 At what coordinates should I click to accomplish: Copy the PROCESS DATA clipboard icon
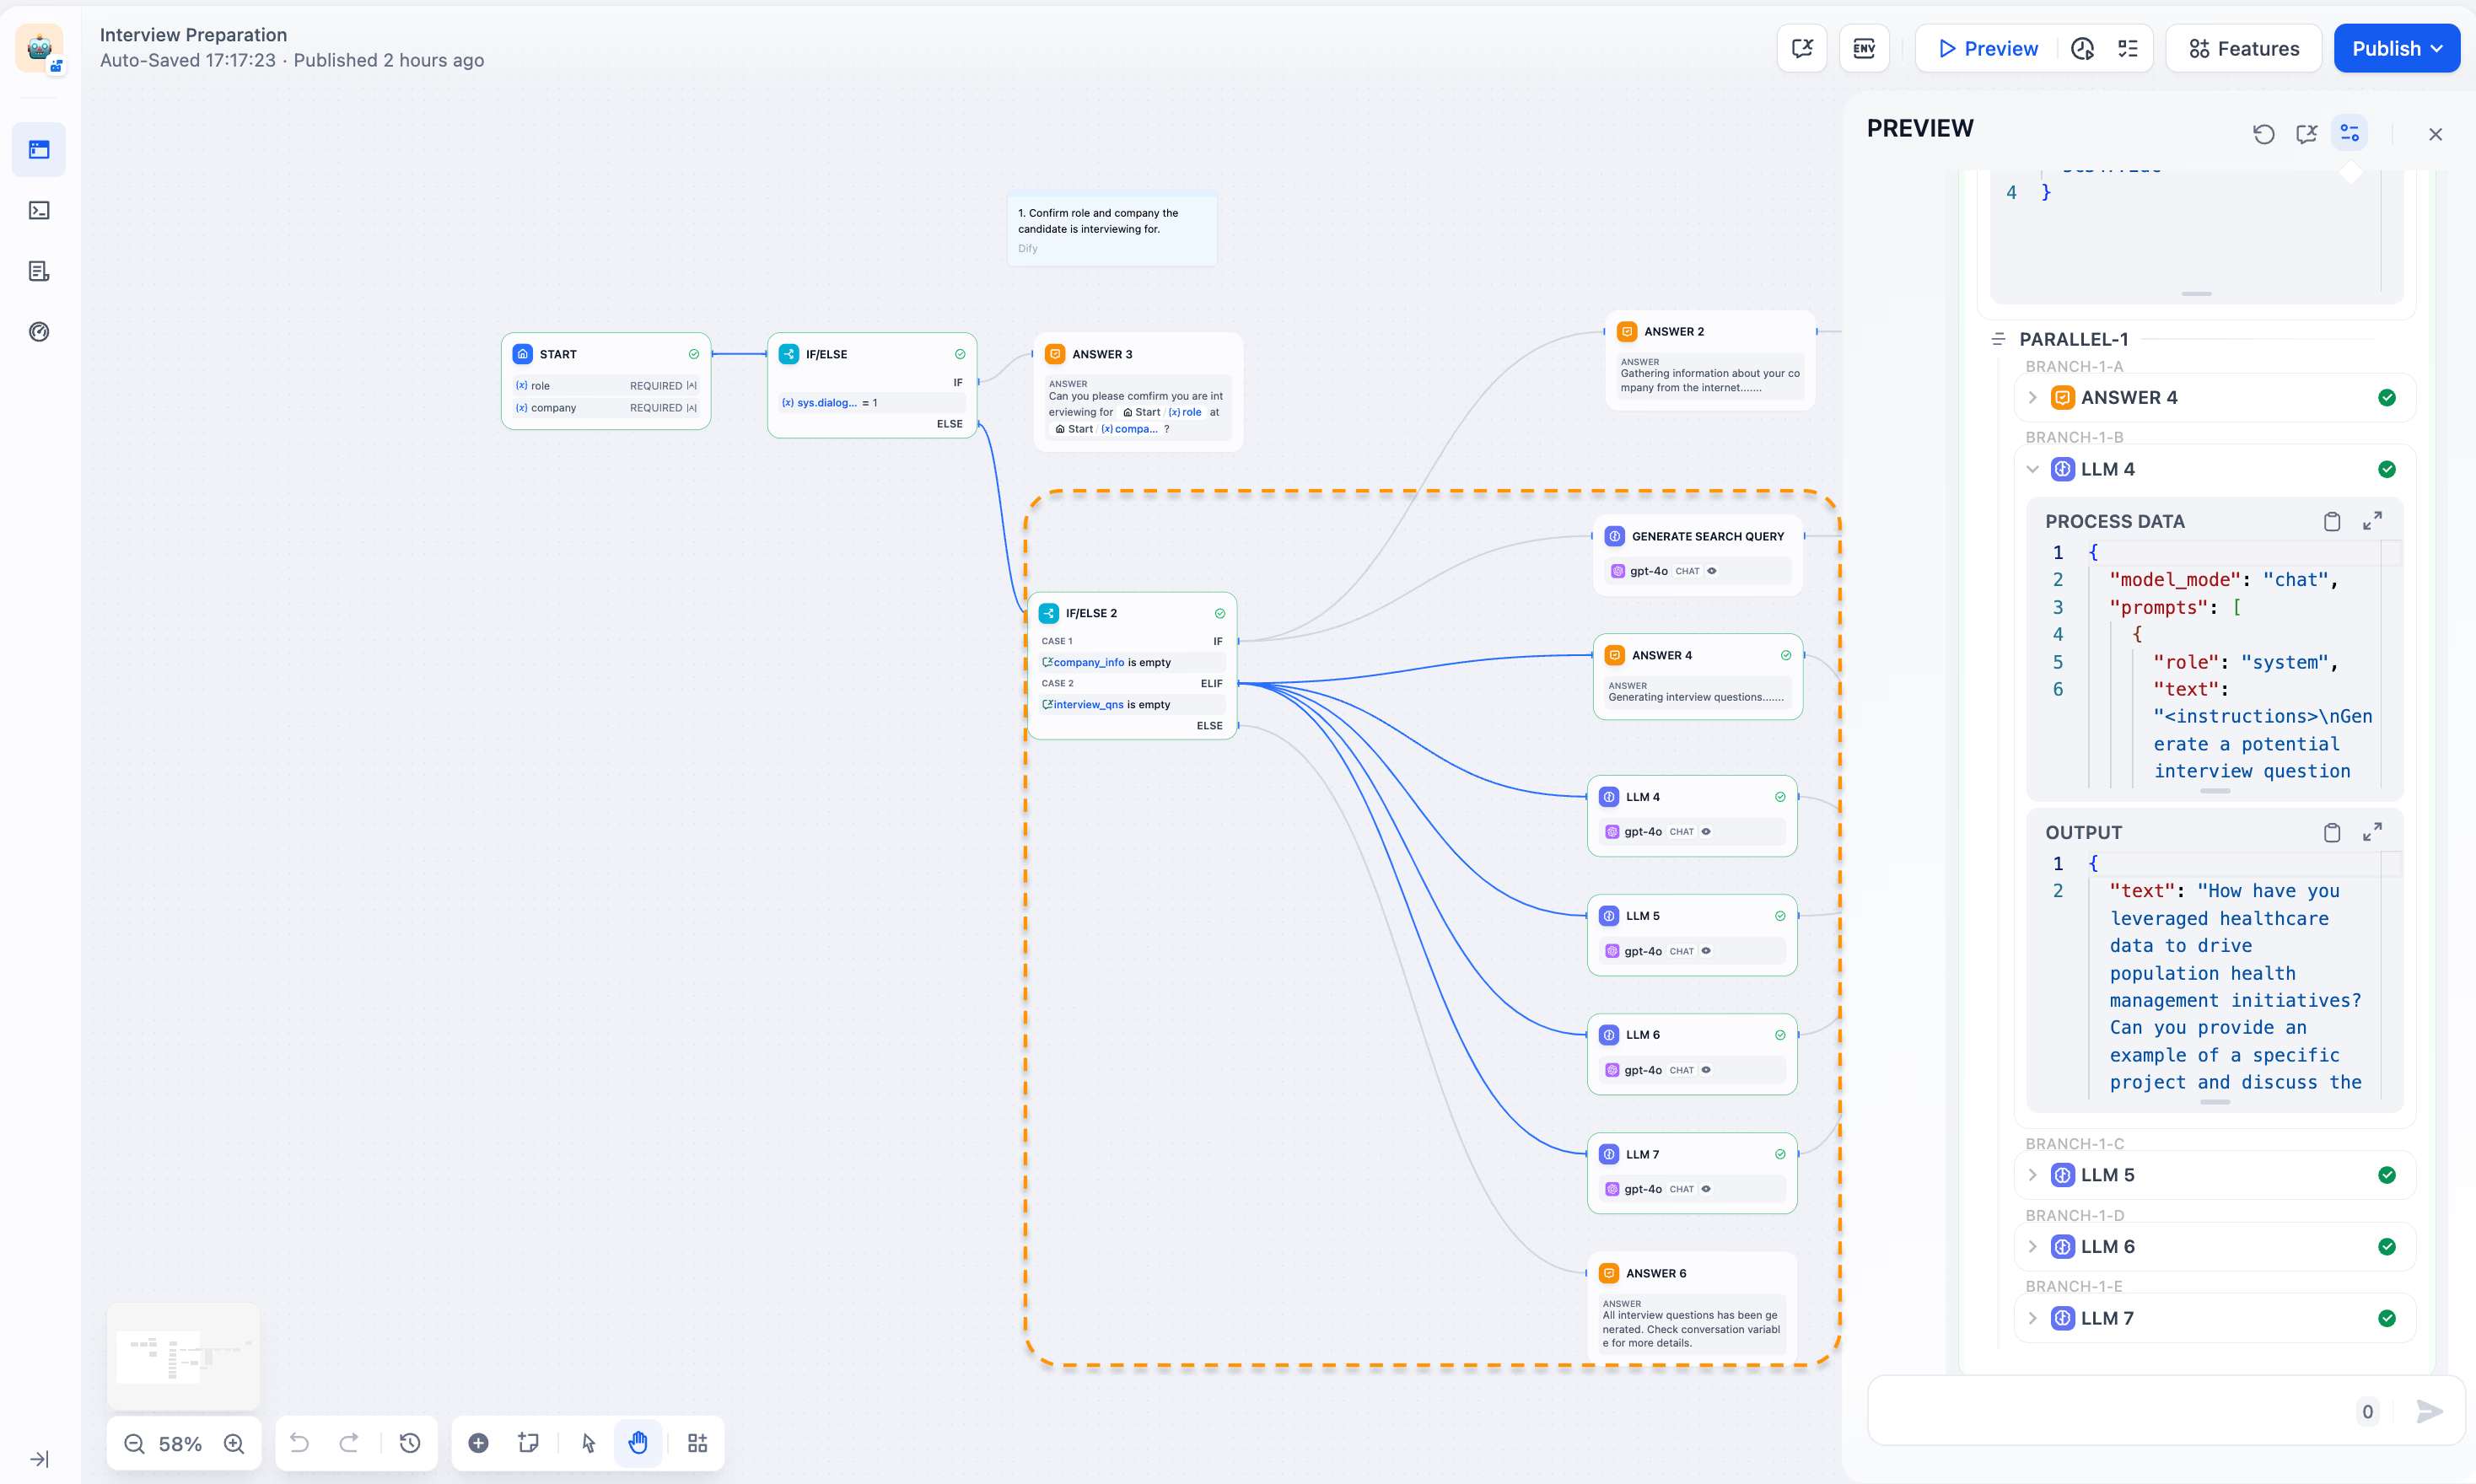coord(2331,521)
